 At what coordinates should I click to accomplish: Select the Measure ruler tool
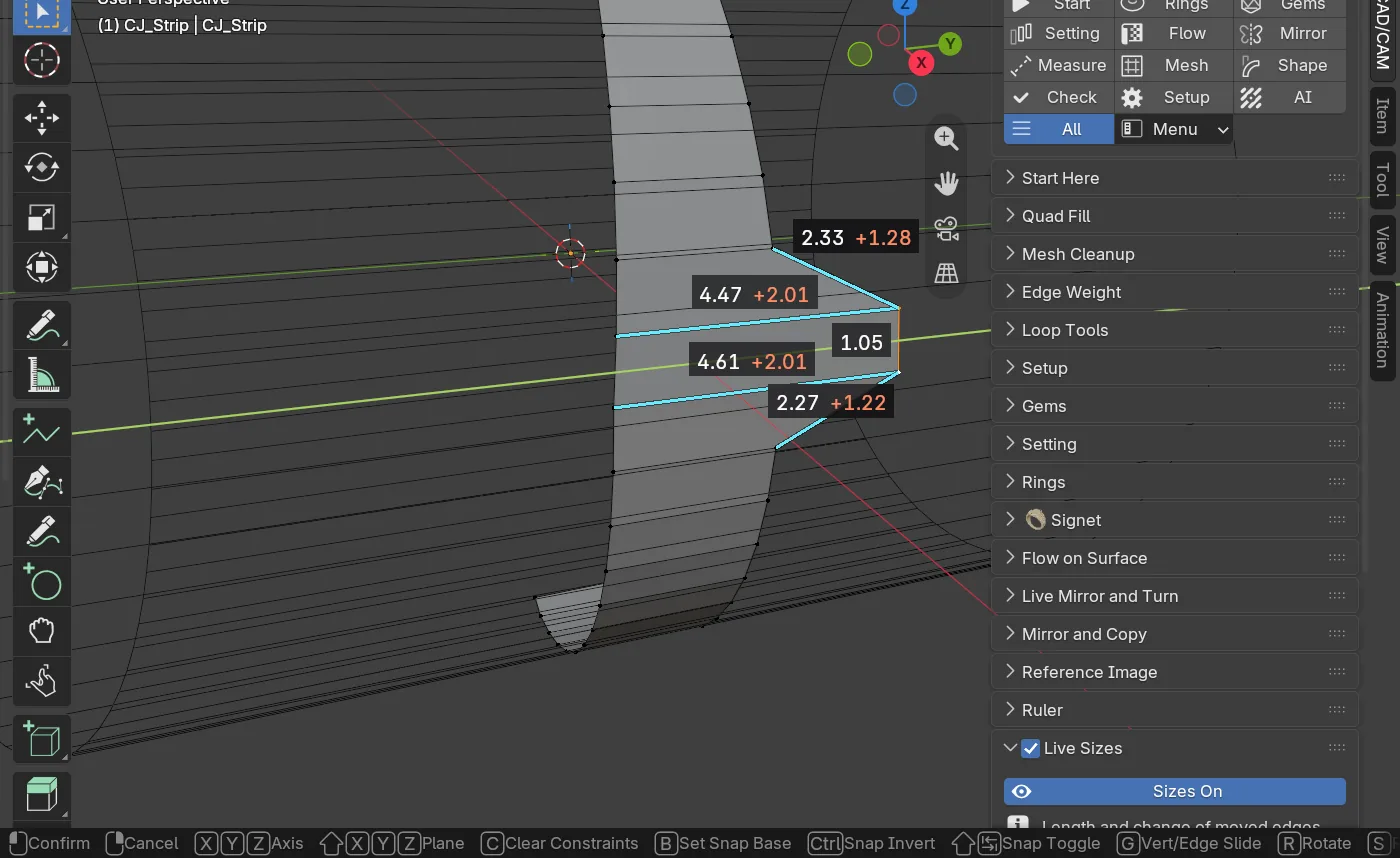[x=41, y=375]
